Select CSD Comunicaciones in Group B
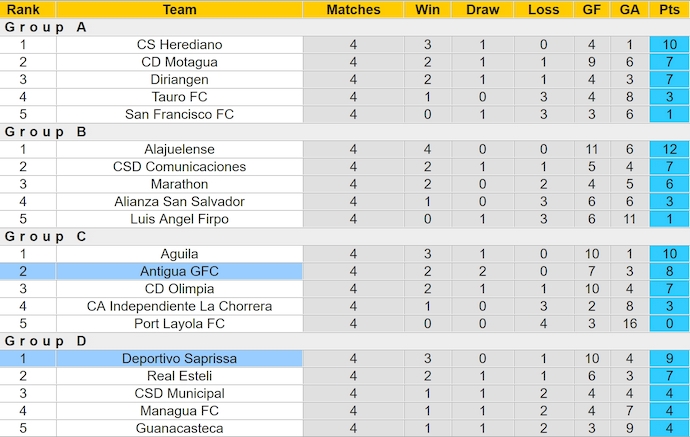This screenshot has width=690, height=437. point(180,167)
